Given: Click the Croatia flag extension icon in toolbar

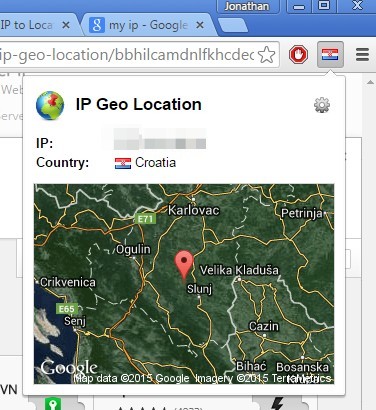Looking at the screenshot, I should tap(330, 54).
